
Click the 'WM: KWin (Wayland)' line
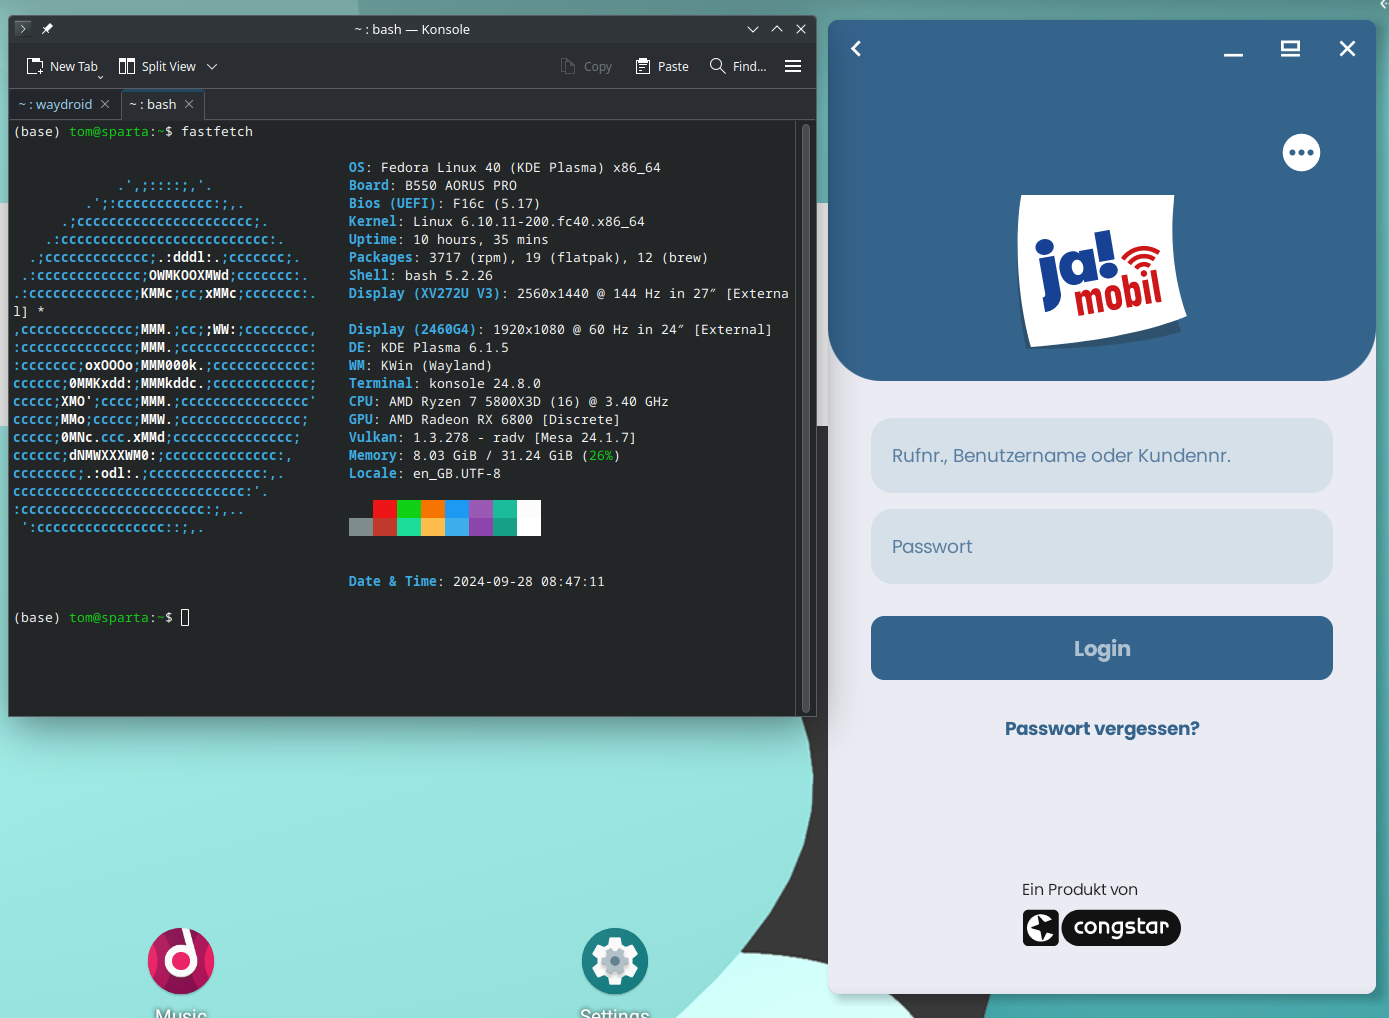tap(420, 366)
